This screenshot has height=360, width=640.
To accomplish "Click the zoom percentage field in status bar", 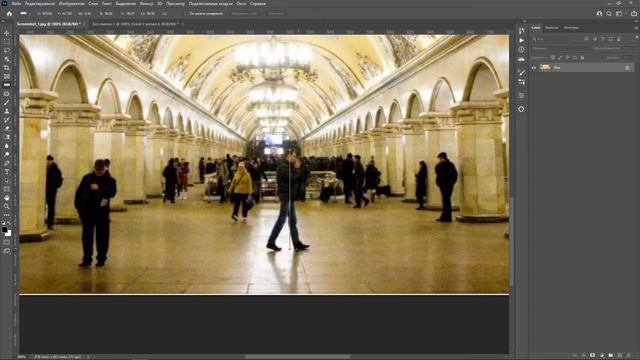I will click(x=22, y=357).
